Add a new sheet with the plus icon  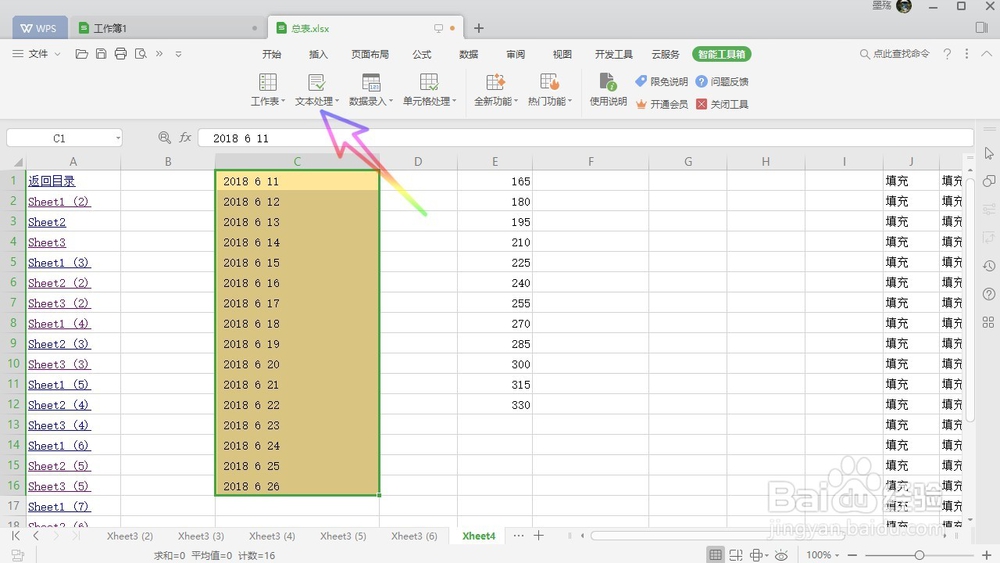click(538, 536)
